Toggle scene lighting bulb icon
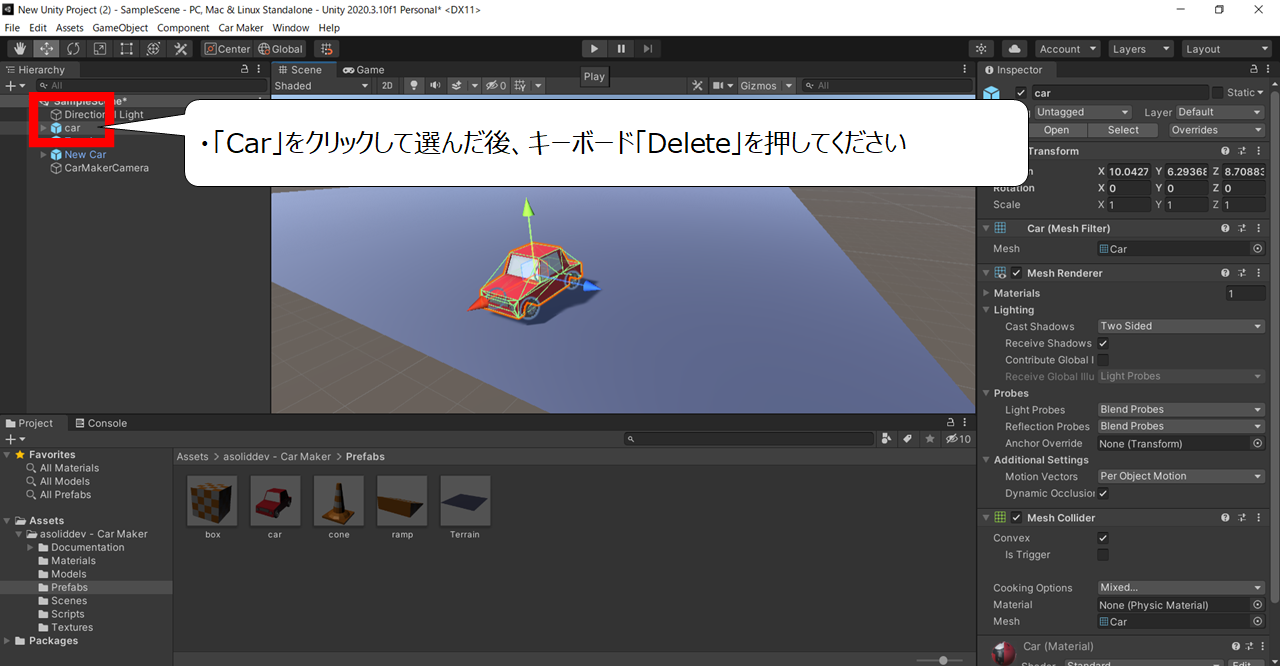The image size is (1280, 666). pyautogui.click(x=415, y=86)
